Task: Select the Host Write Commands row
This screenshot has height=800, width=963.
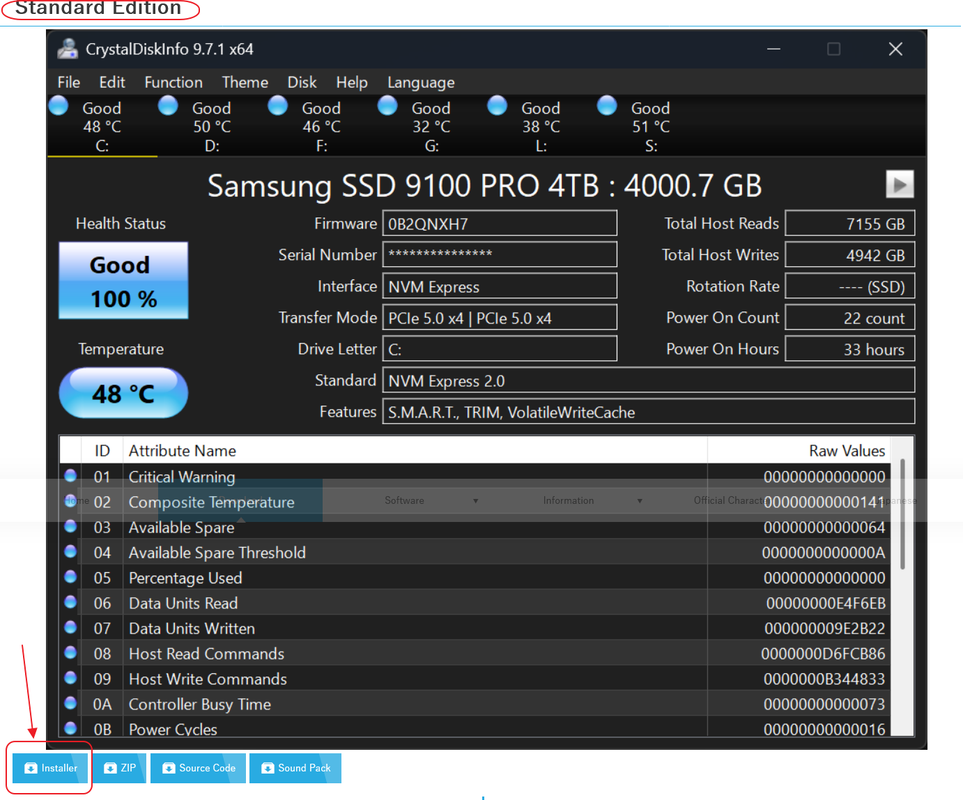Action: 475,678
